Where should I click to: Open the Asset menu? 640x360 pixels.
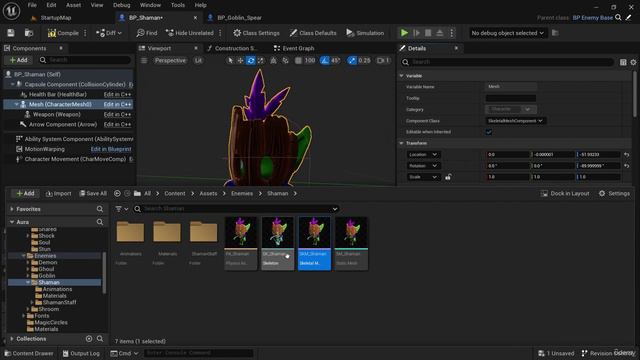tap(73, 5)
